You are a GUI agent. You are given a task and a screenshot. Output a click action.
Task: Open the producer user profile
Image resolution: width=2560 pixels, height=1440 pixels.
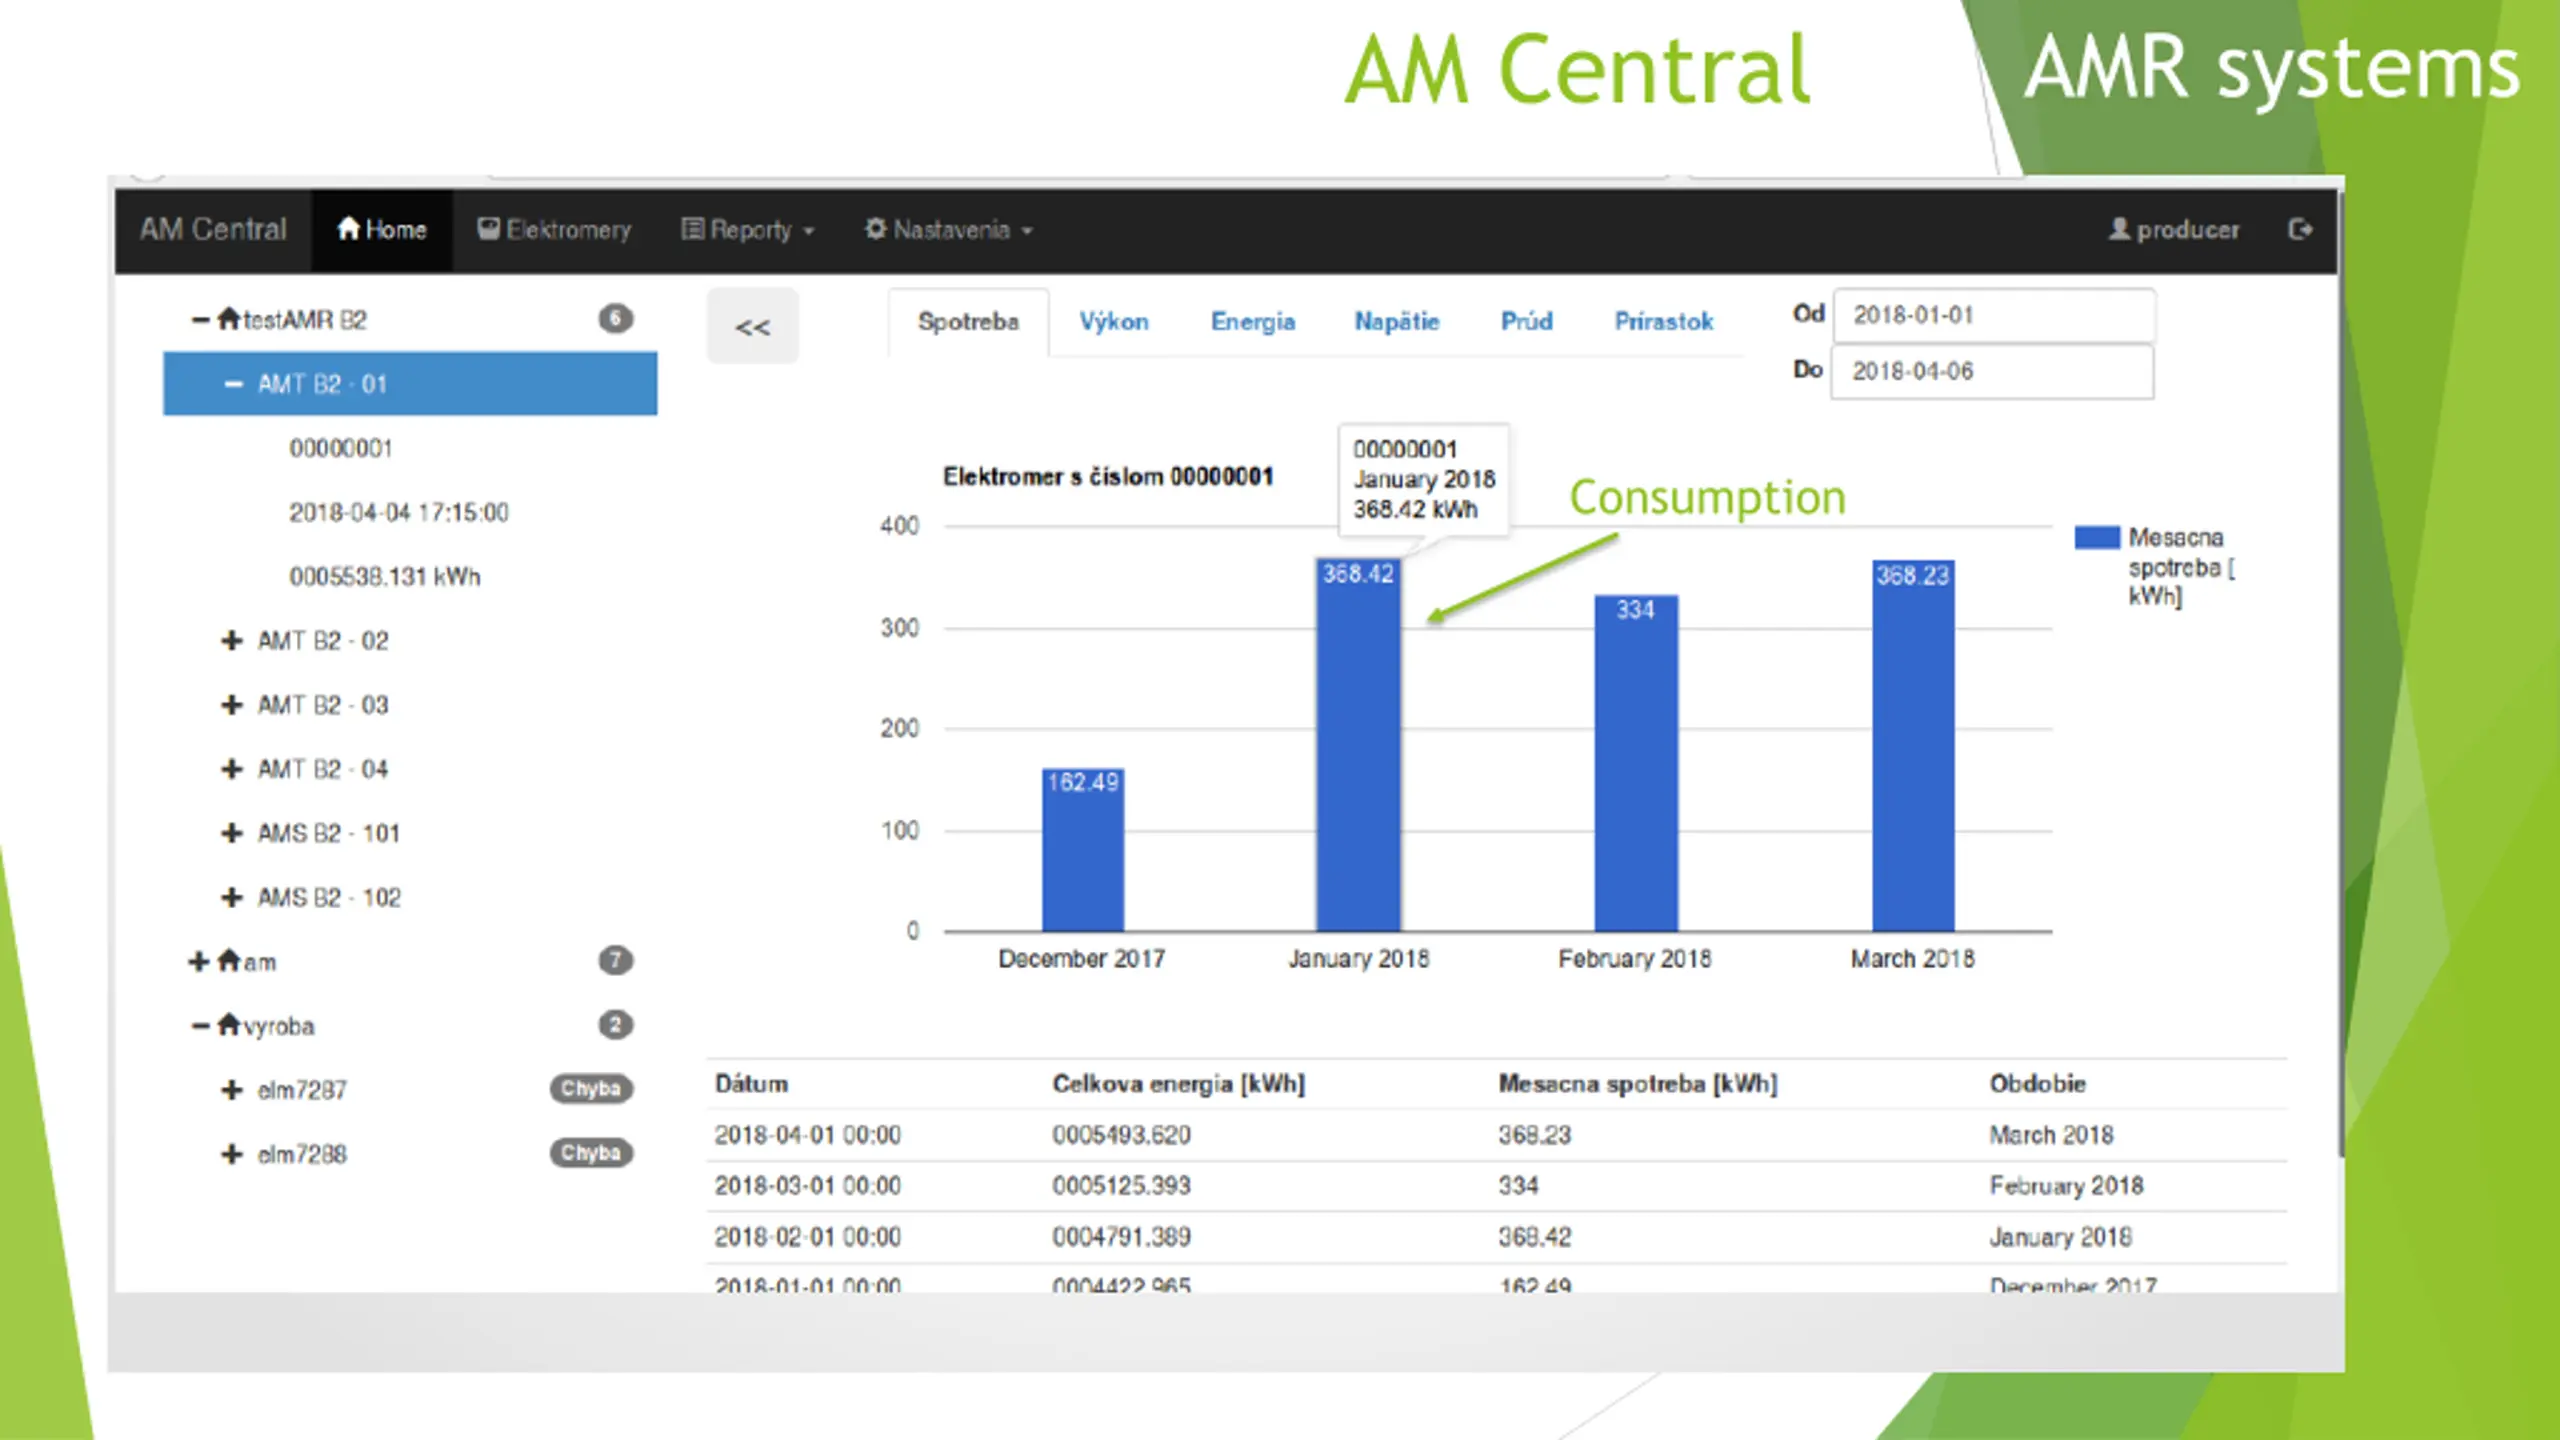[x=2174, y=229]
